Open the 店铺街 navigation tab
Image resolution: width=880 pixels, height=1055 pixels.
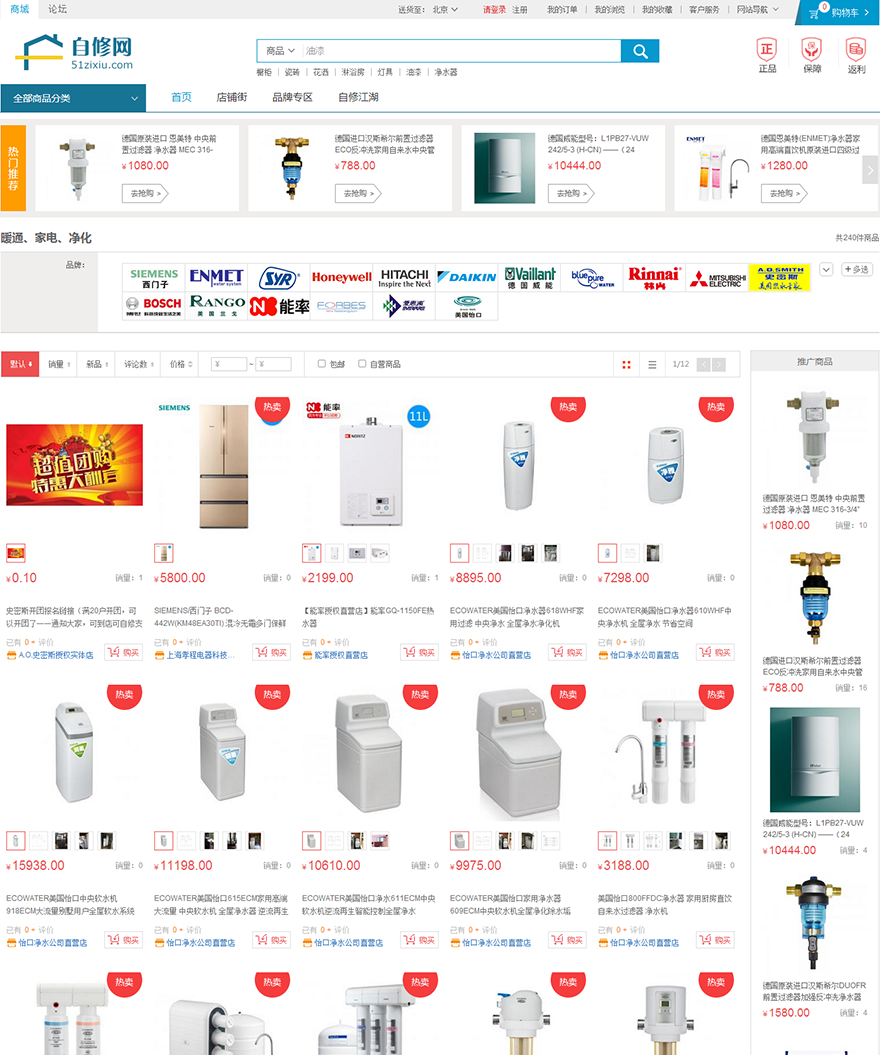[x=231, y=98]
